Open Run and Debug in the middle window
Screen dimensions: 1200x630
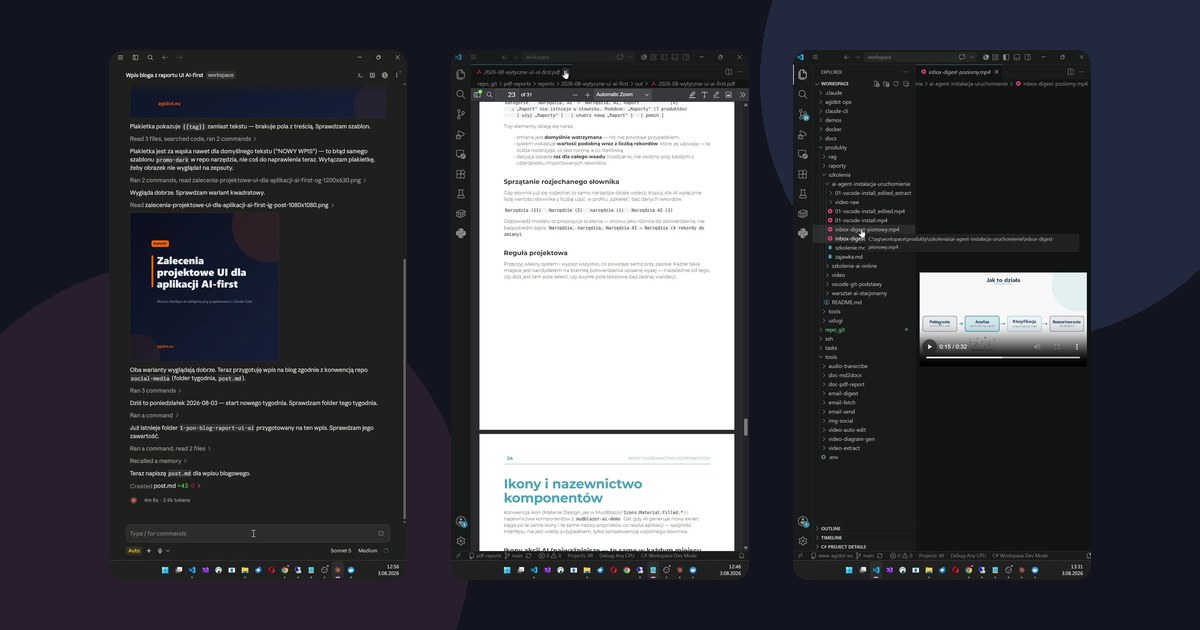tap(460, 134)
